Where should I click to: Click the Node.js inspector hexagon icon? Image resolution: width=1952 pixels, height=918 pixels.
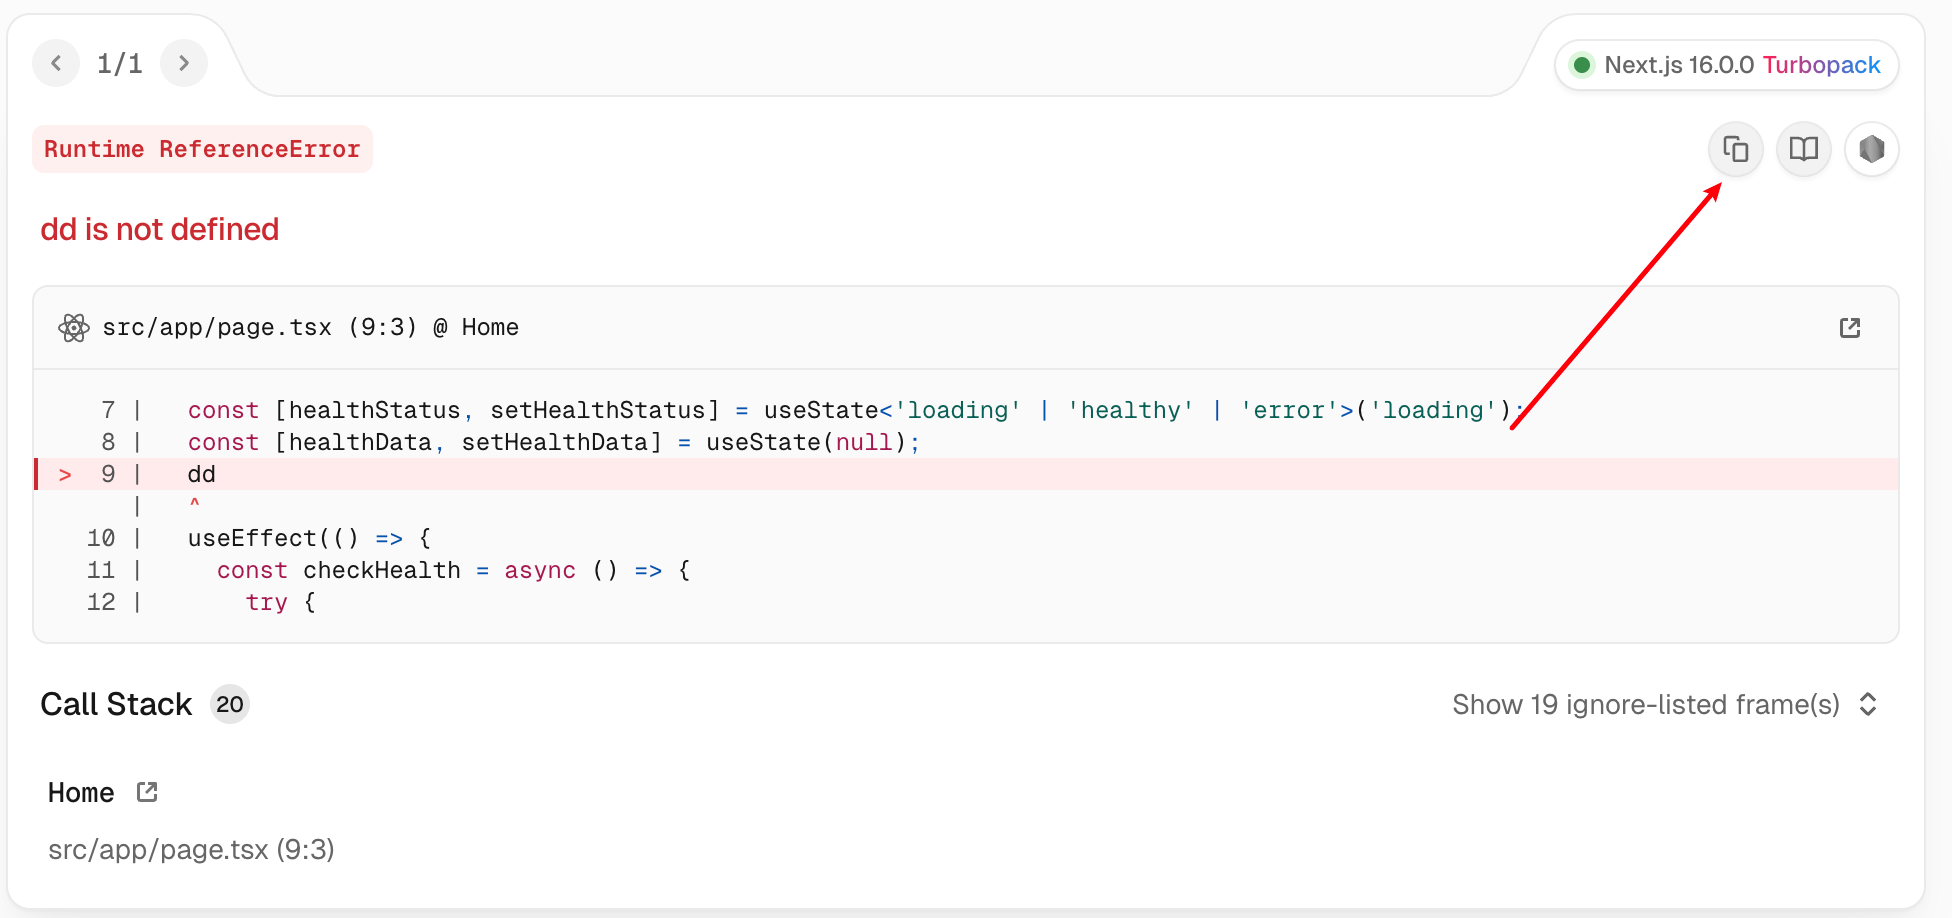coord(1871,150)
